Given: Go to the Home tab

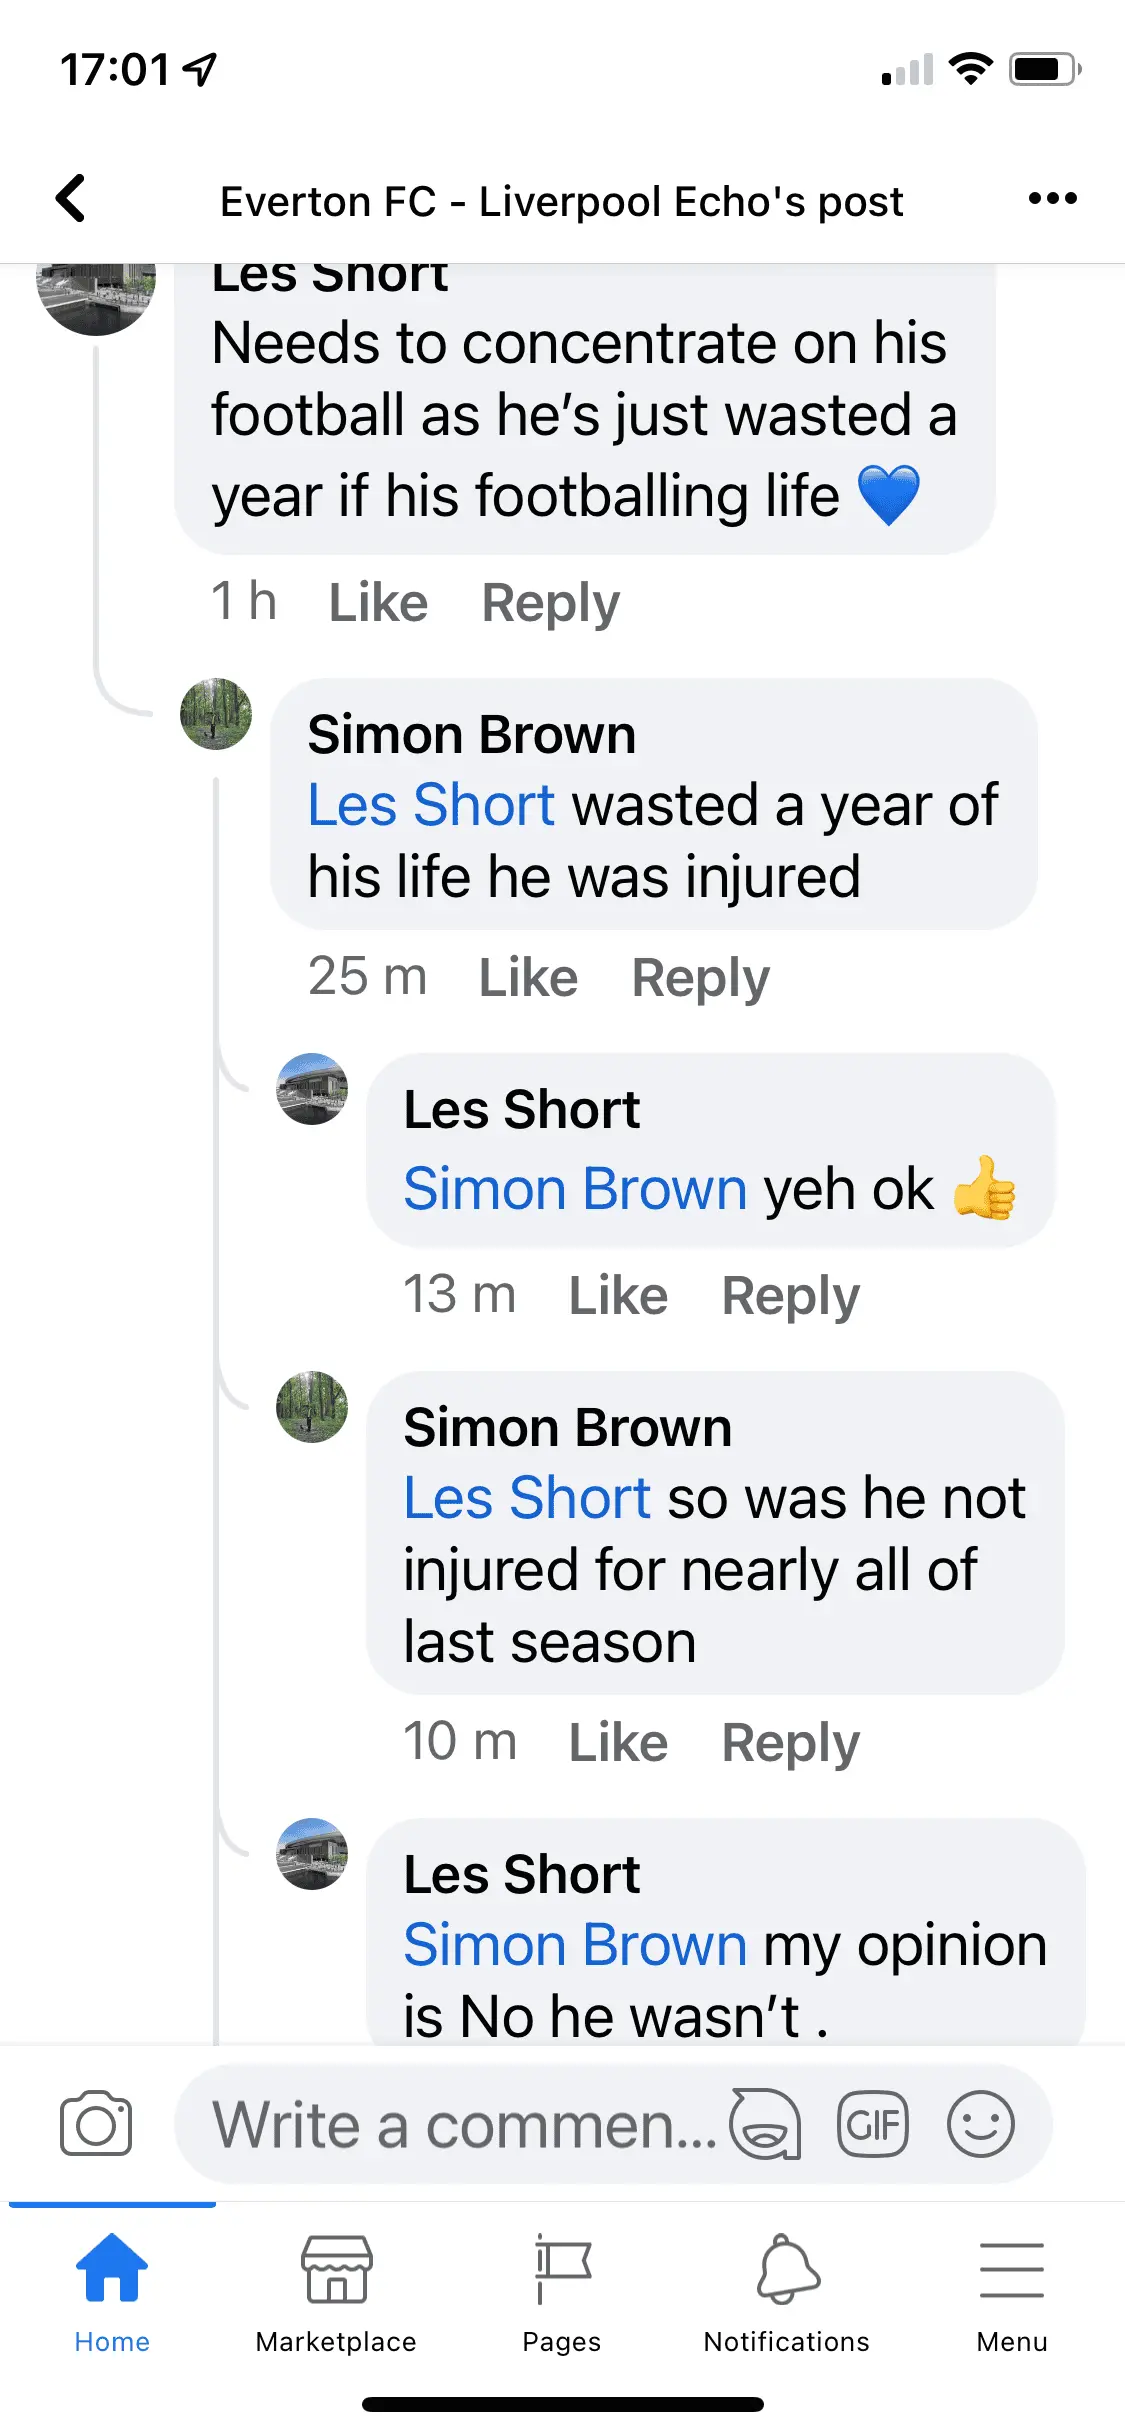Looking at the screenshot, I should point(112,2292).
